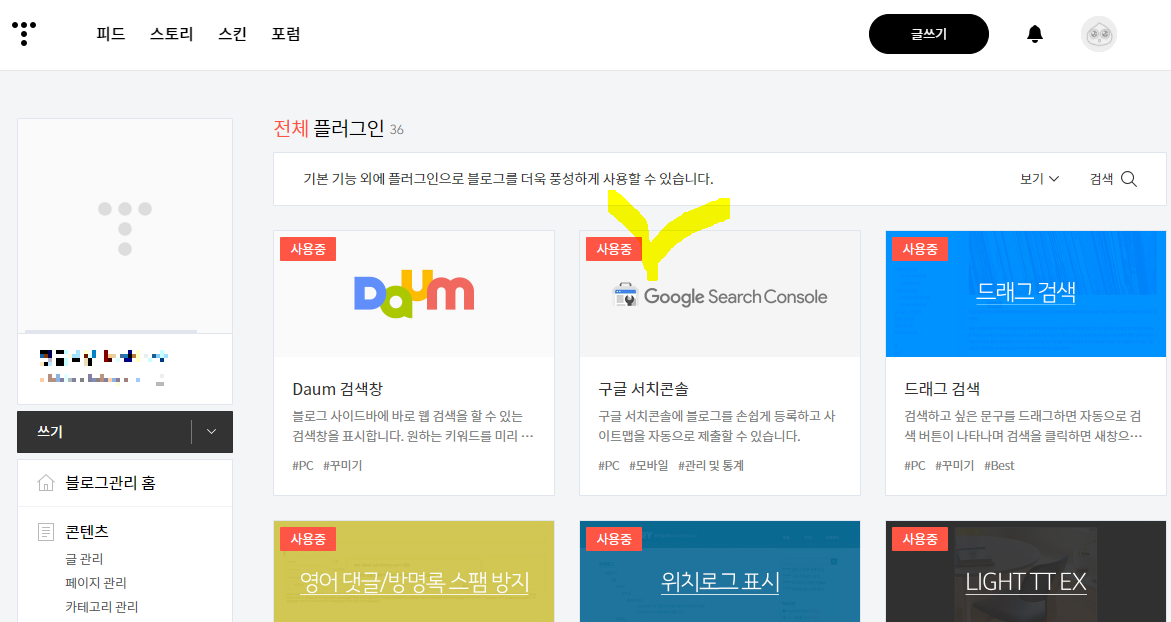Screen dimensions: 1171x622
Task: Click the 콘텐츠 document icon
Action: coord(46,532)
